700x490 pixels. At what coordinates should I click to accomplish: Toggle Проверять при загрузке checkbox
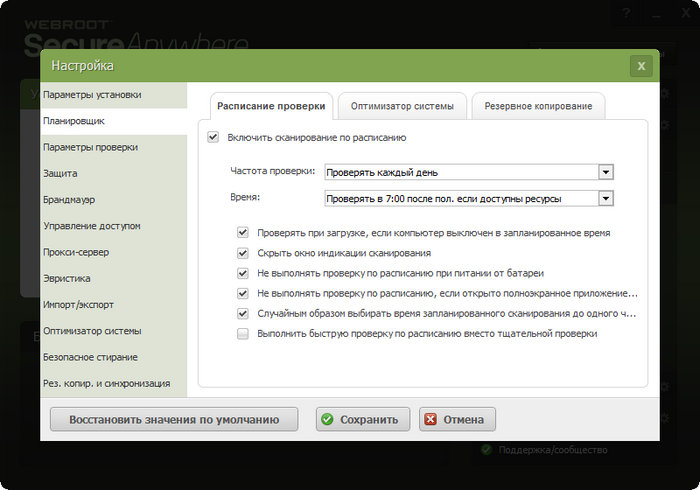point(243,233)
